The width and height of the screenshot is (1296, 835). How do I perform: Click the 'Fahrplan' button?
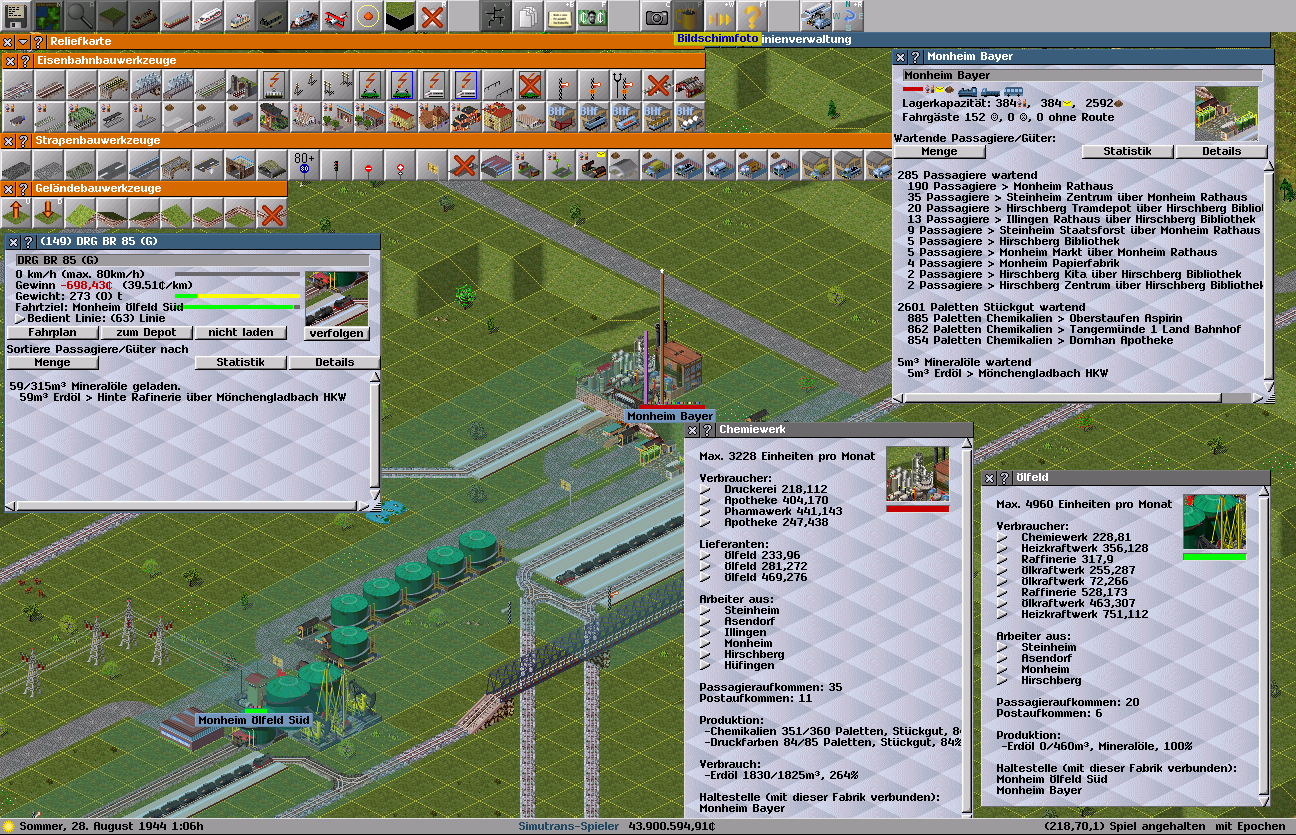[x=52, y=332]
